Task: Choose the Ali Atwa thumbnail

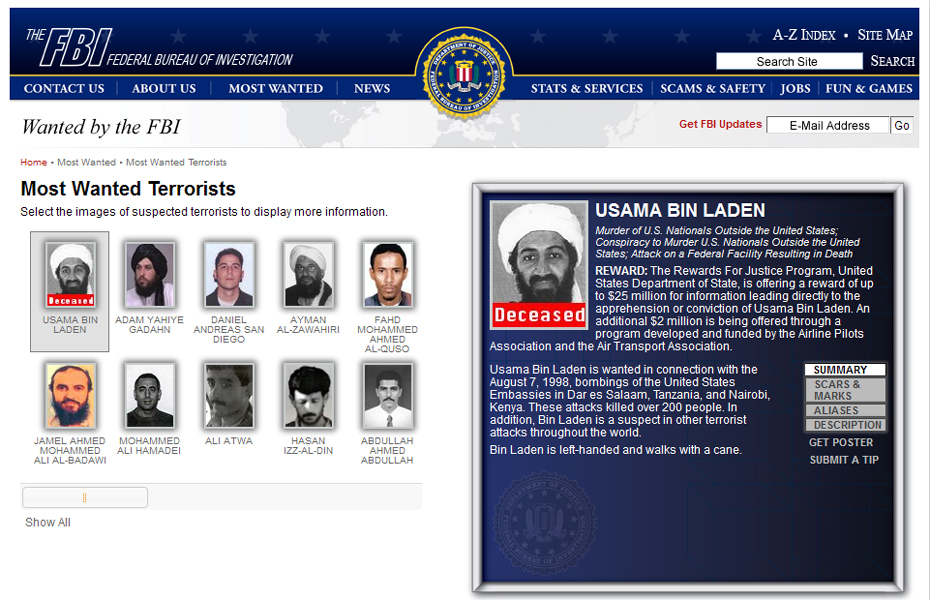Action: pos(229,395)
